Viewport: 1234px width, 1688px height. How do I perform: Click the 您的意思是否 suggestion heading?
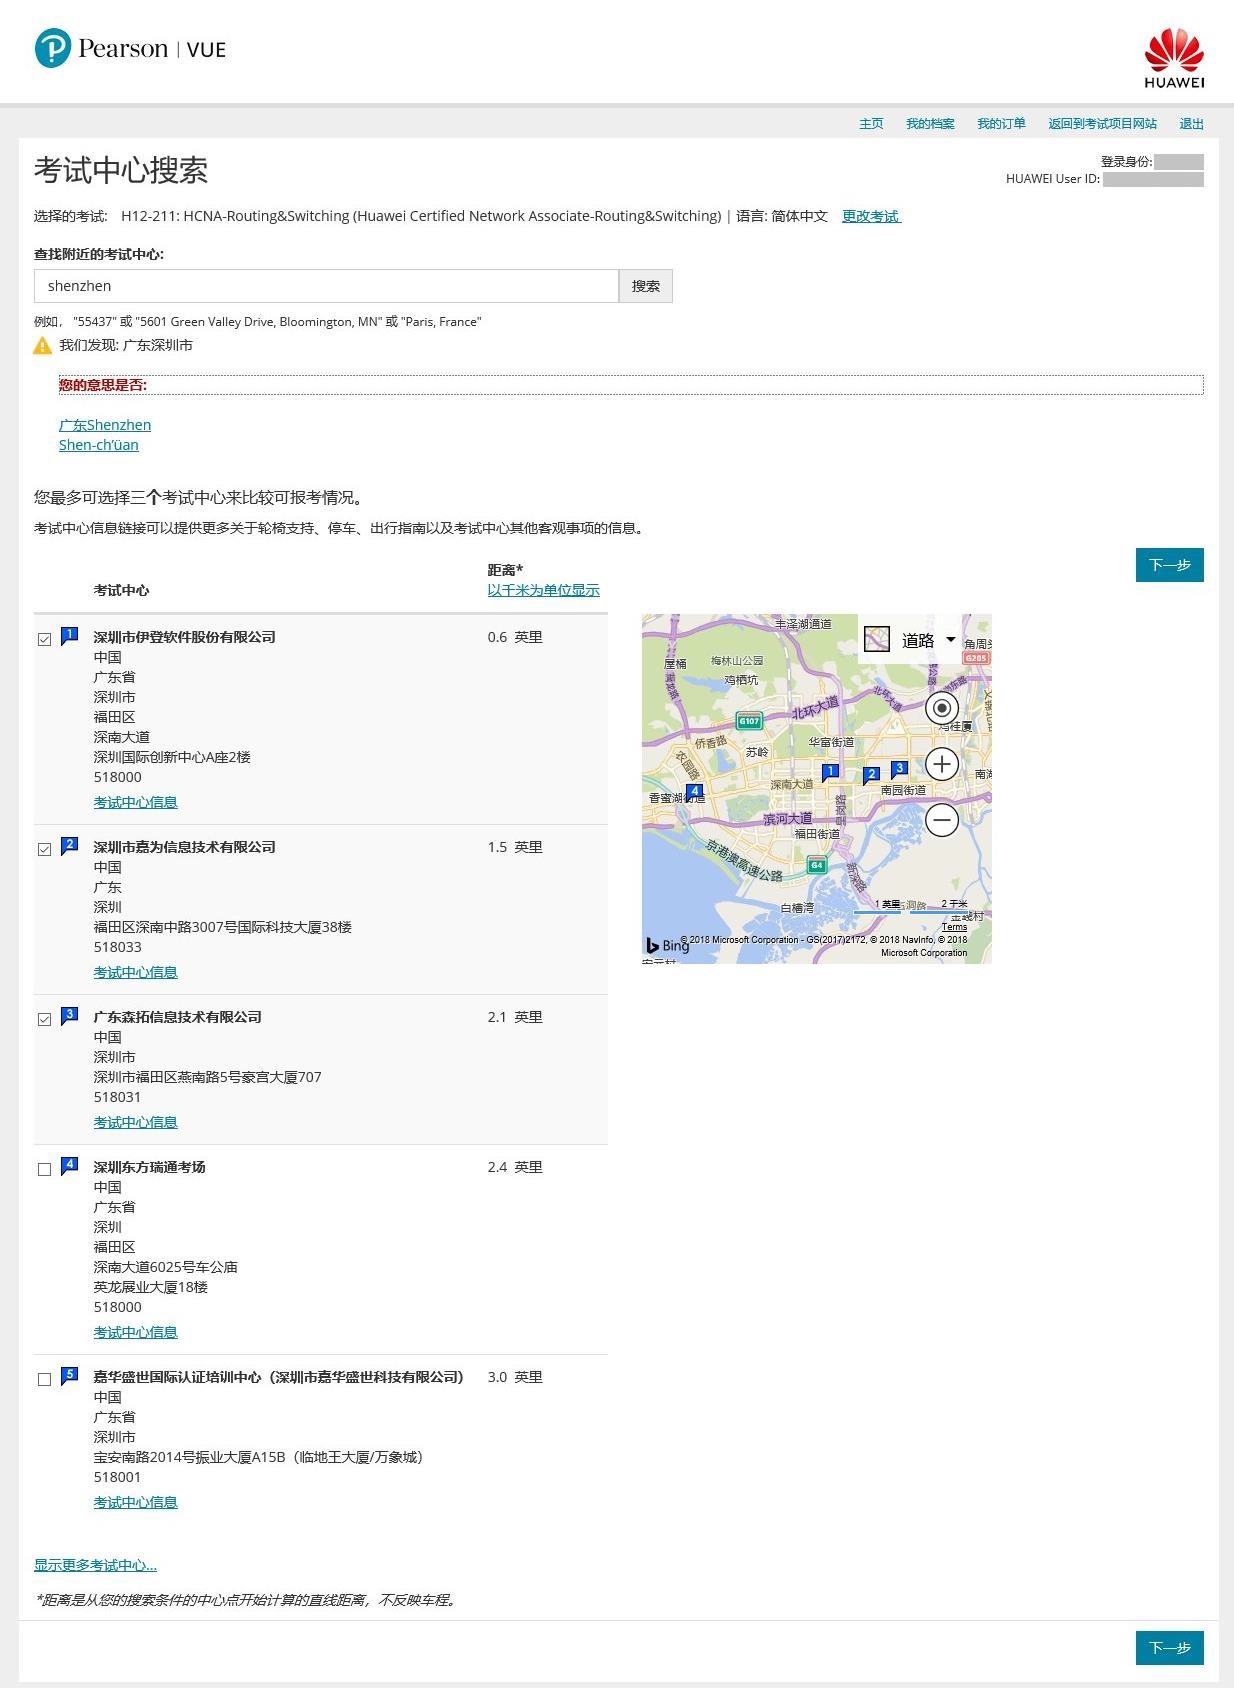pos(103,385)
